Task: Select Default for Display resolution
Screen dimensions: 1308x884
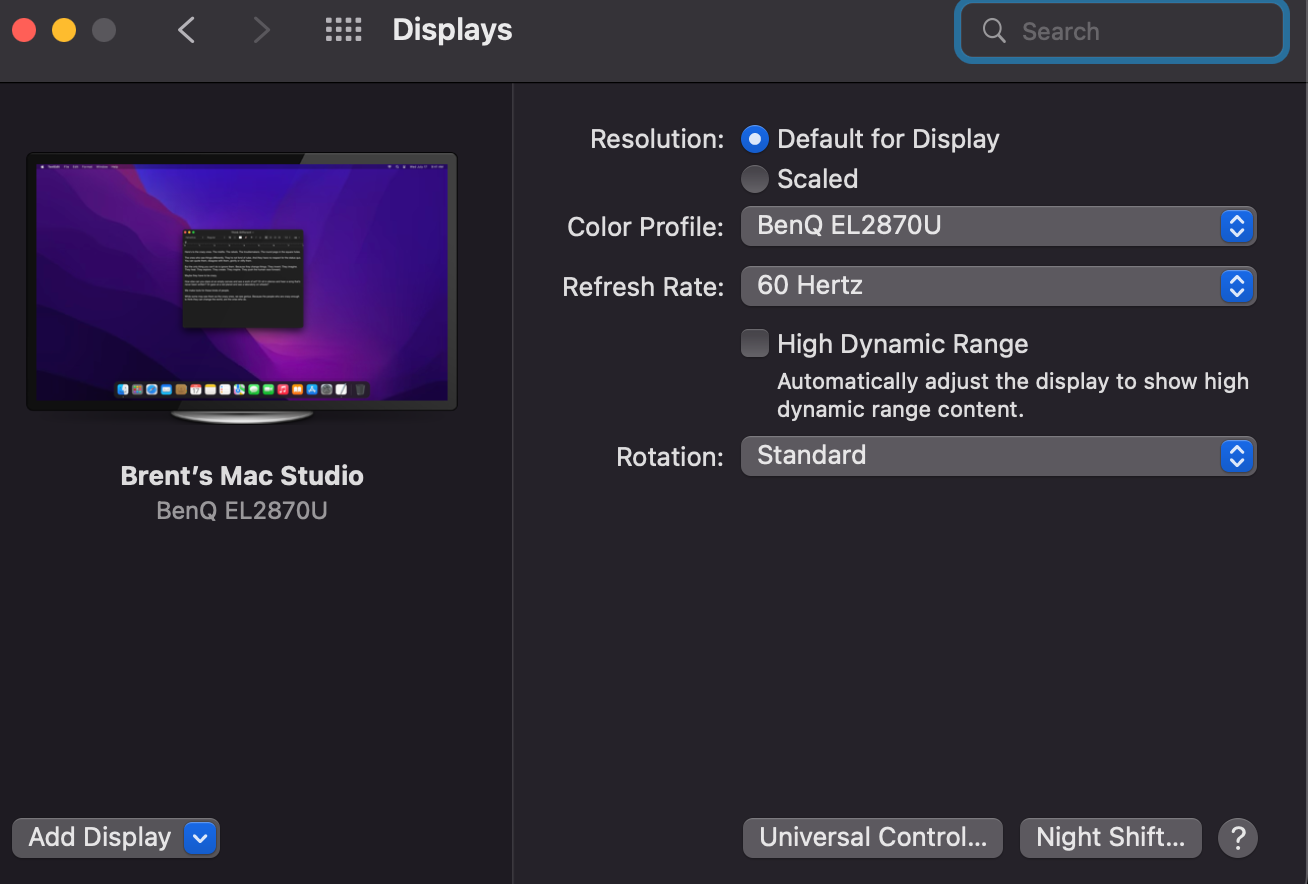Action: pos(756,139)
